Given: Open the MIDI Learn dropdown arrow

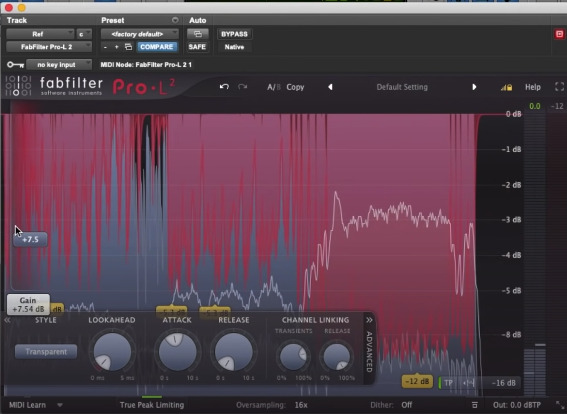Looking at the screenshot, I should coord(60,405).
